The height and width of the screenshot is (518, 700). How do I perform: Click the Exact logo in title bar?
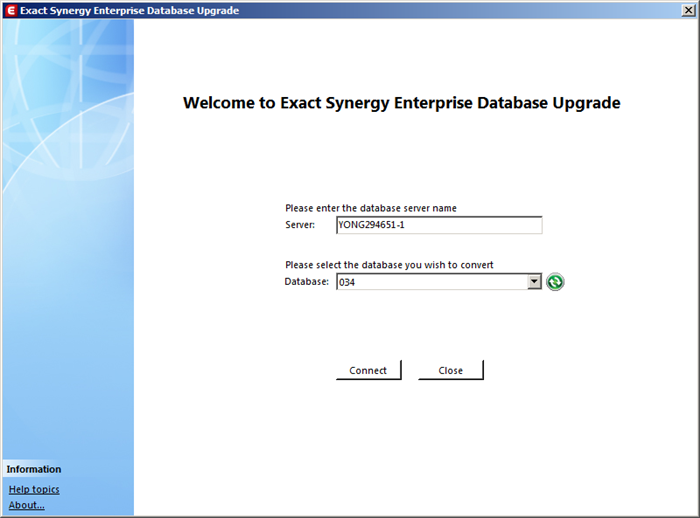11,10
